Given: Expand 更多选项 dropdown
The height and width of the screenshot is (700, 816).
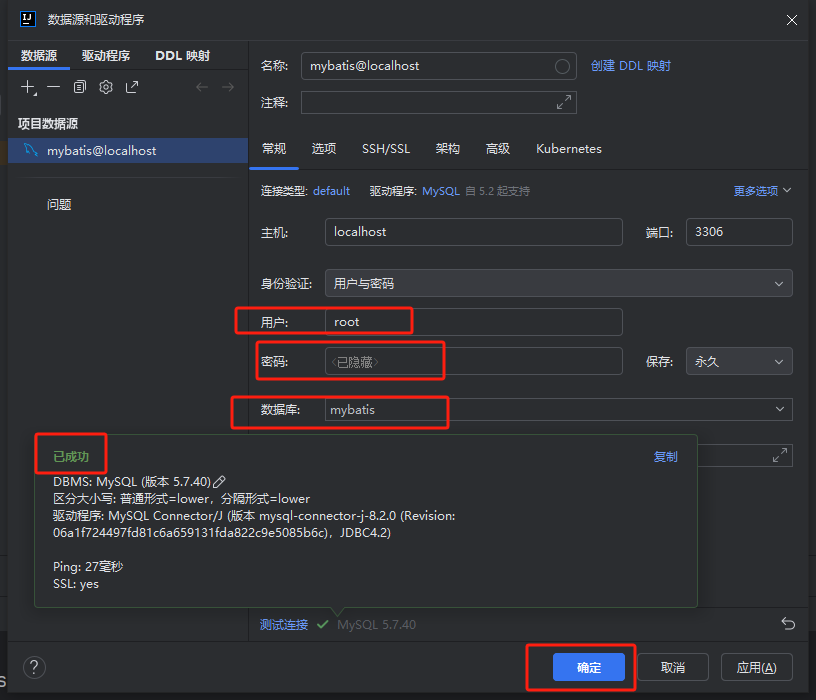Looking at the screenshot, I should click(x=762, y=191).
